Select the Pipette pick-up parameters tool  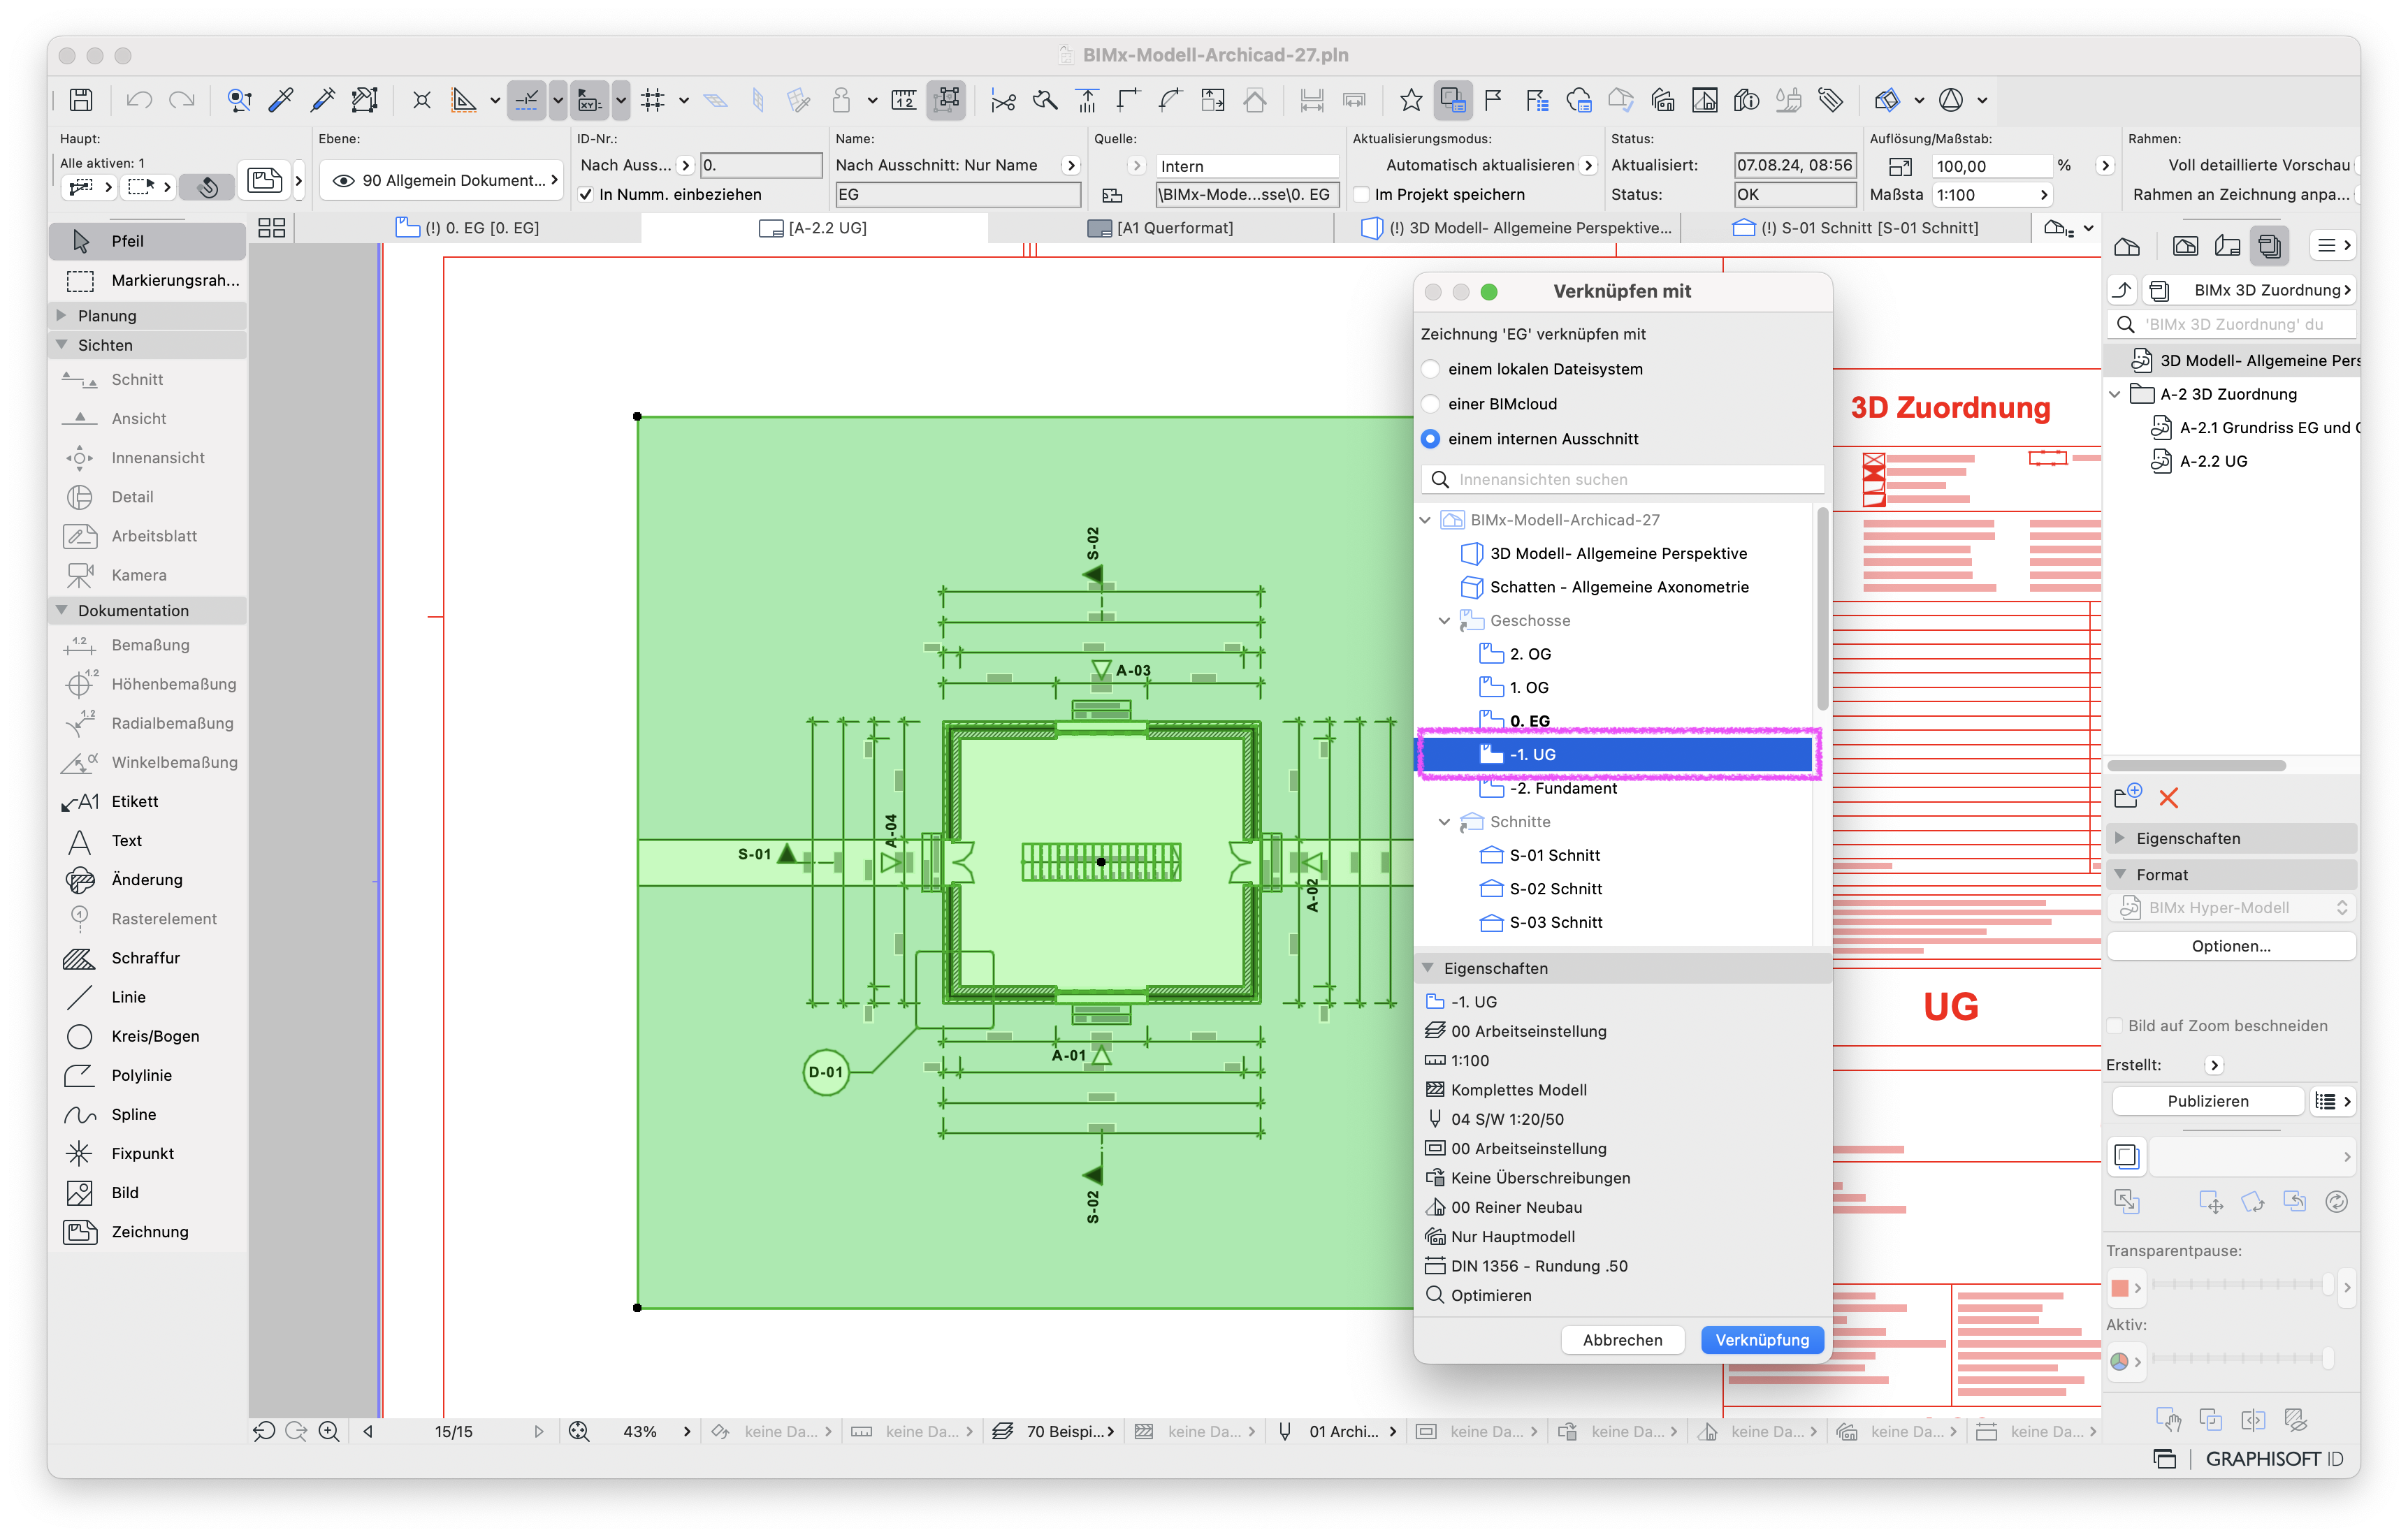click(x=281, y=100)
